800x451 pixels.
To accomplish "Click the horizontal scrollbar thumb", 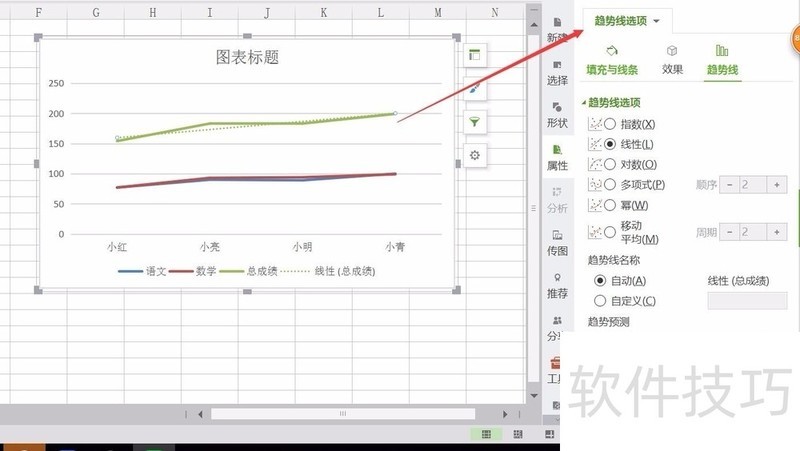I will pyautogui.click(x=343, y=414).
